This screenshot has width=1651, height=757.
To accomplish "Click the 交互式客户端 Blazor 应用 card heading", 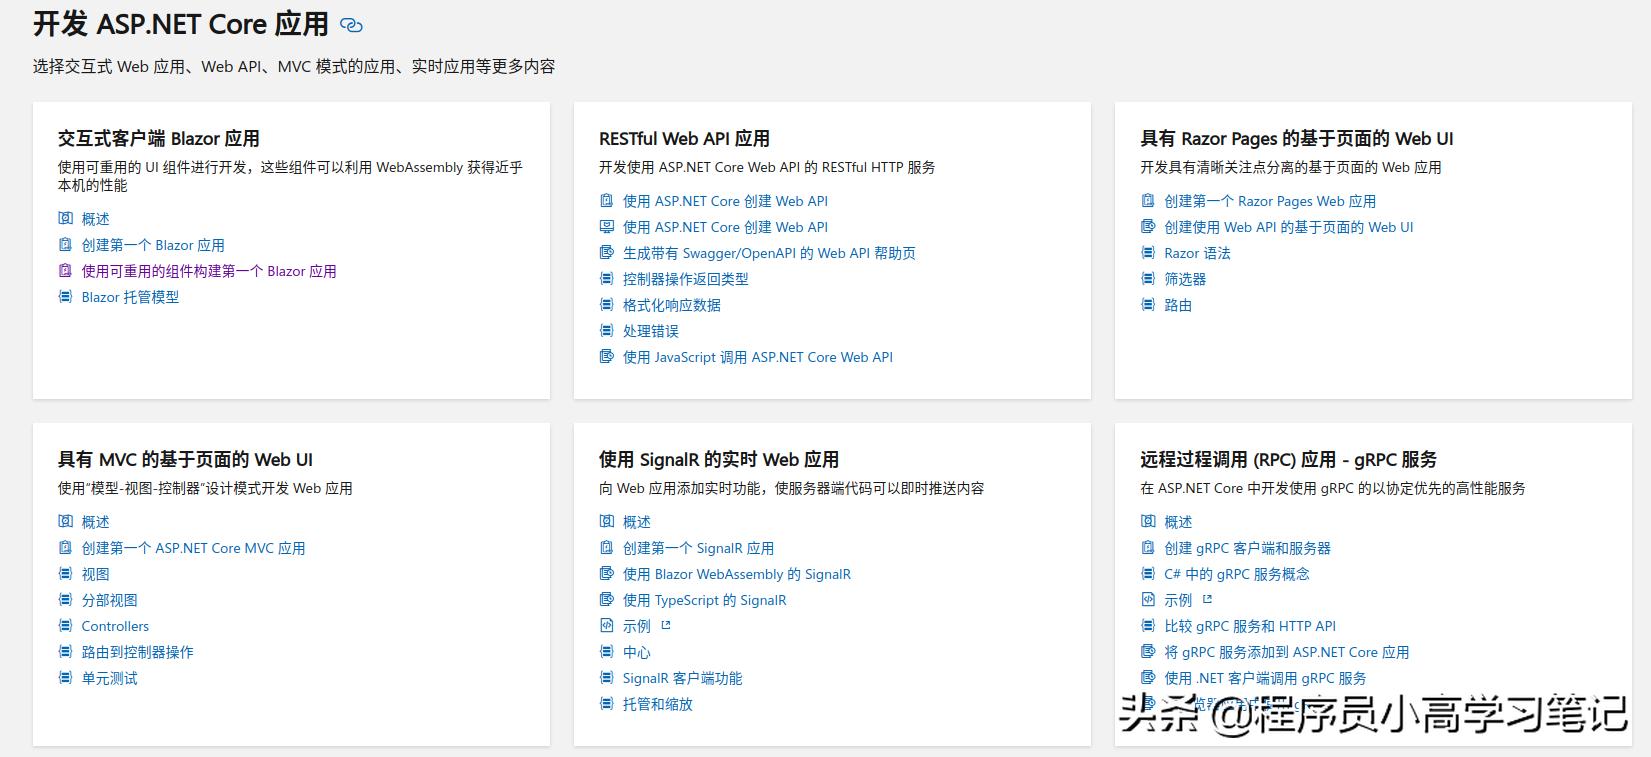I will click(159, 138).
